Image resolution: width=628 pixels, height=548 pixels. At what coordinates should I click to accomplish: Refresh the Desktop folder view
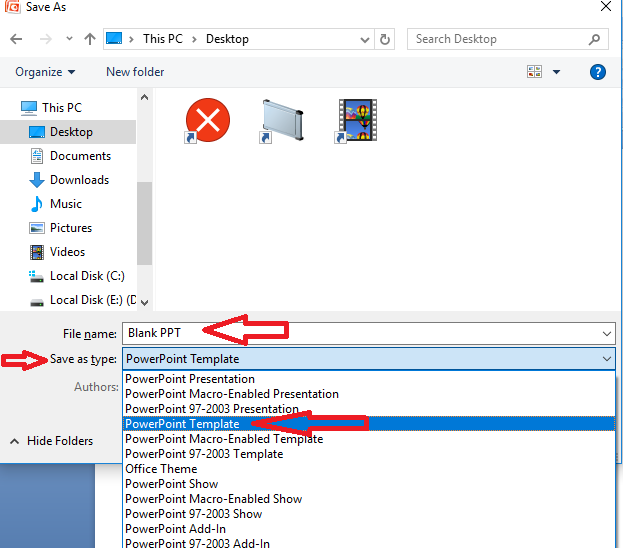pos(384,39)
